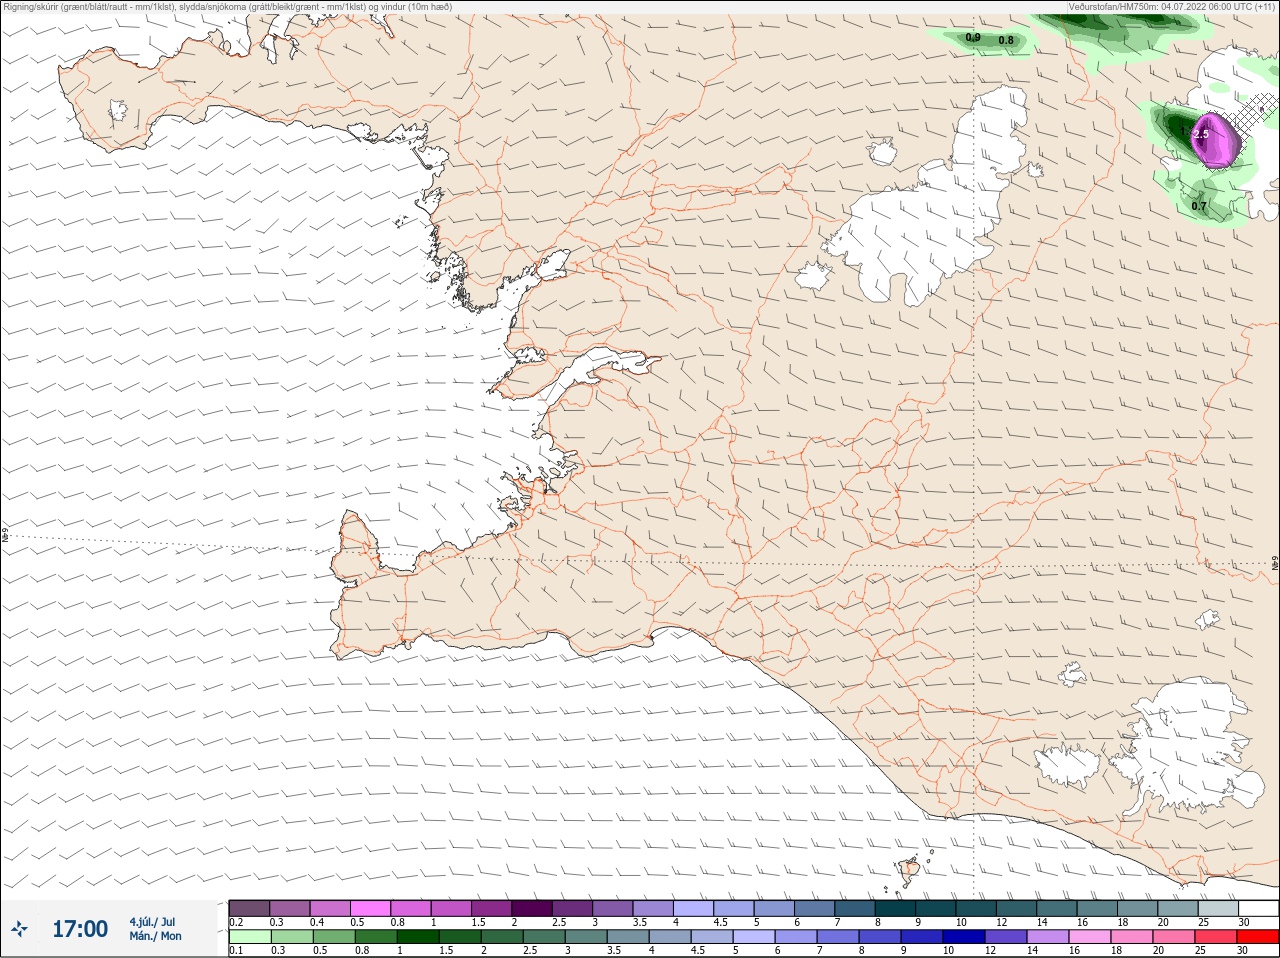Click the 0.8 precipitation value on the map

1006,41
